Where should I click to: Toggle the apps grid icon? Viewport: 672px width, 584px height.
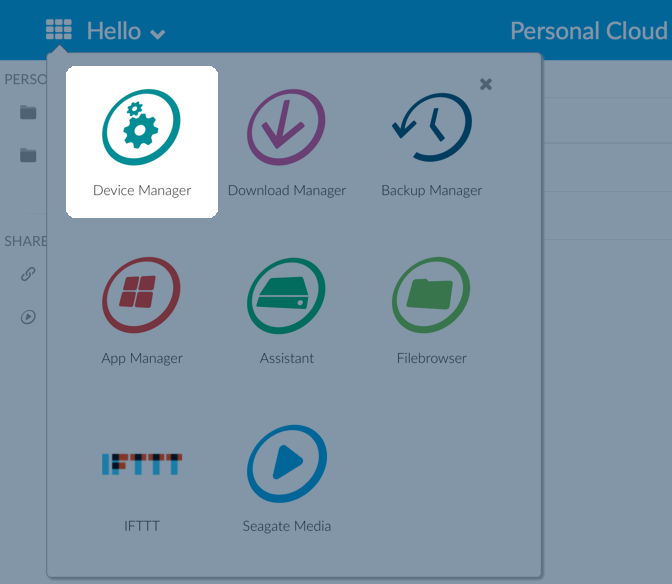59,31
